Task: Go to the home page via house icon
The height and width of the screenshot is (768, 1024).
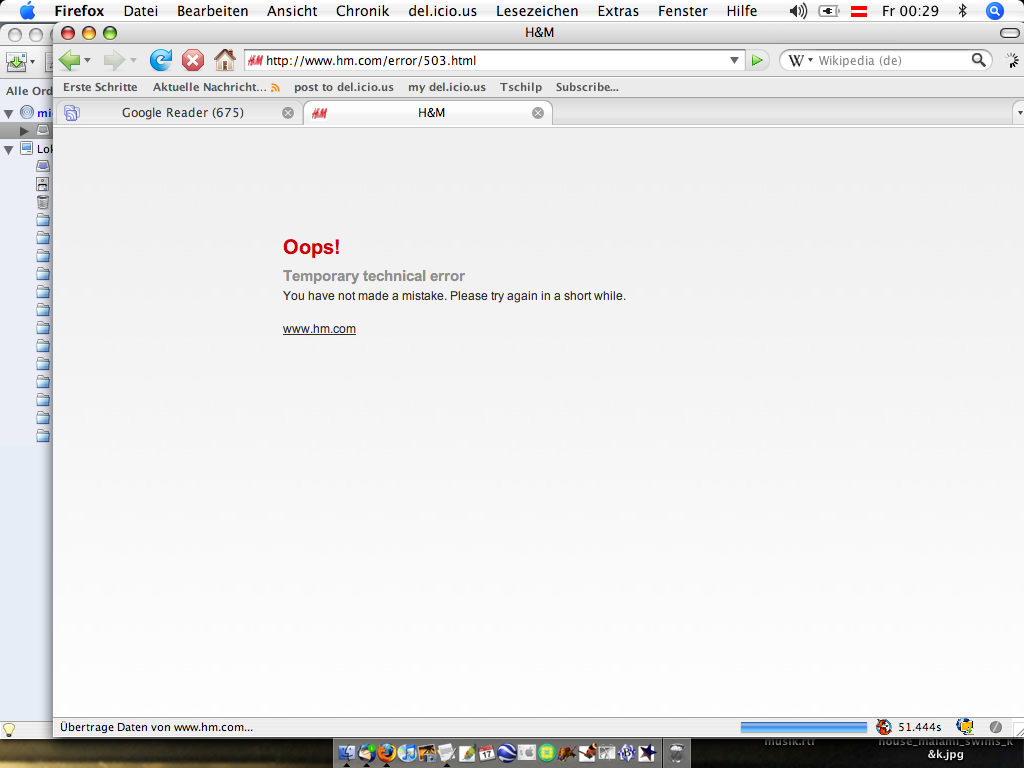Action: pos(225,60)
